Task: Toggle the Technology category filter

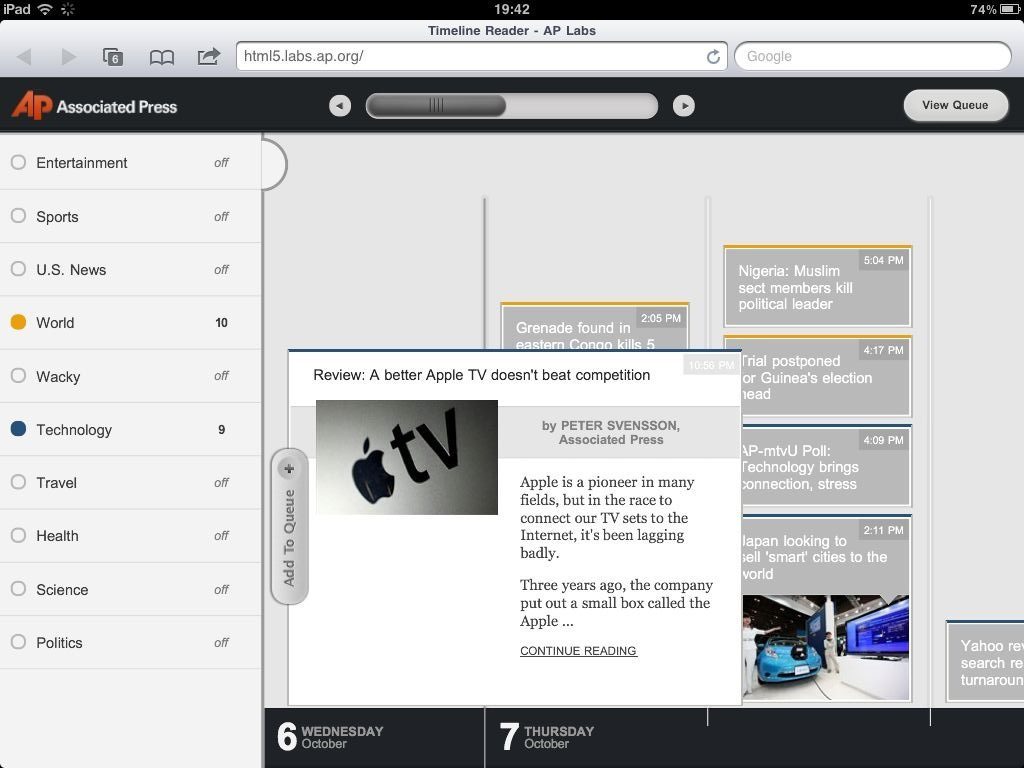Action: click(130, 429)
